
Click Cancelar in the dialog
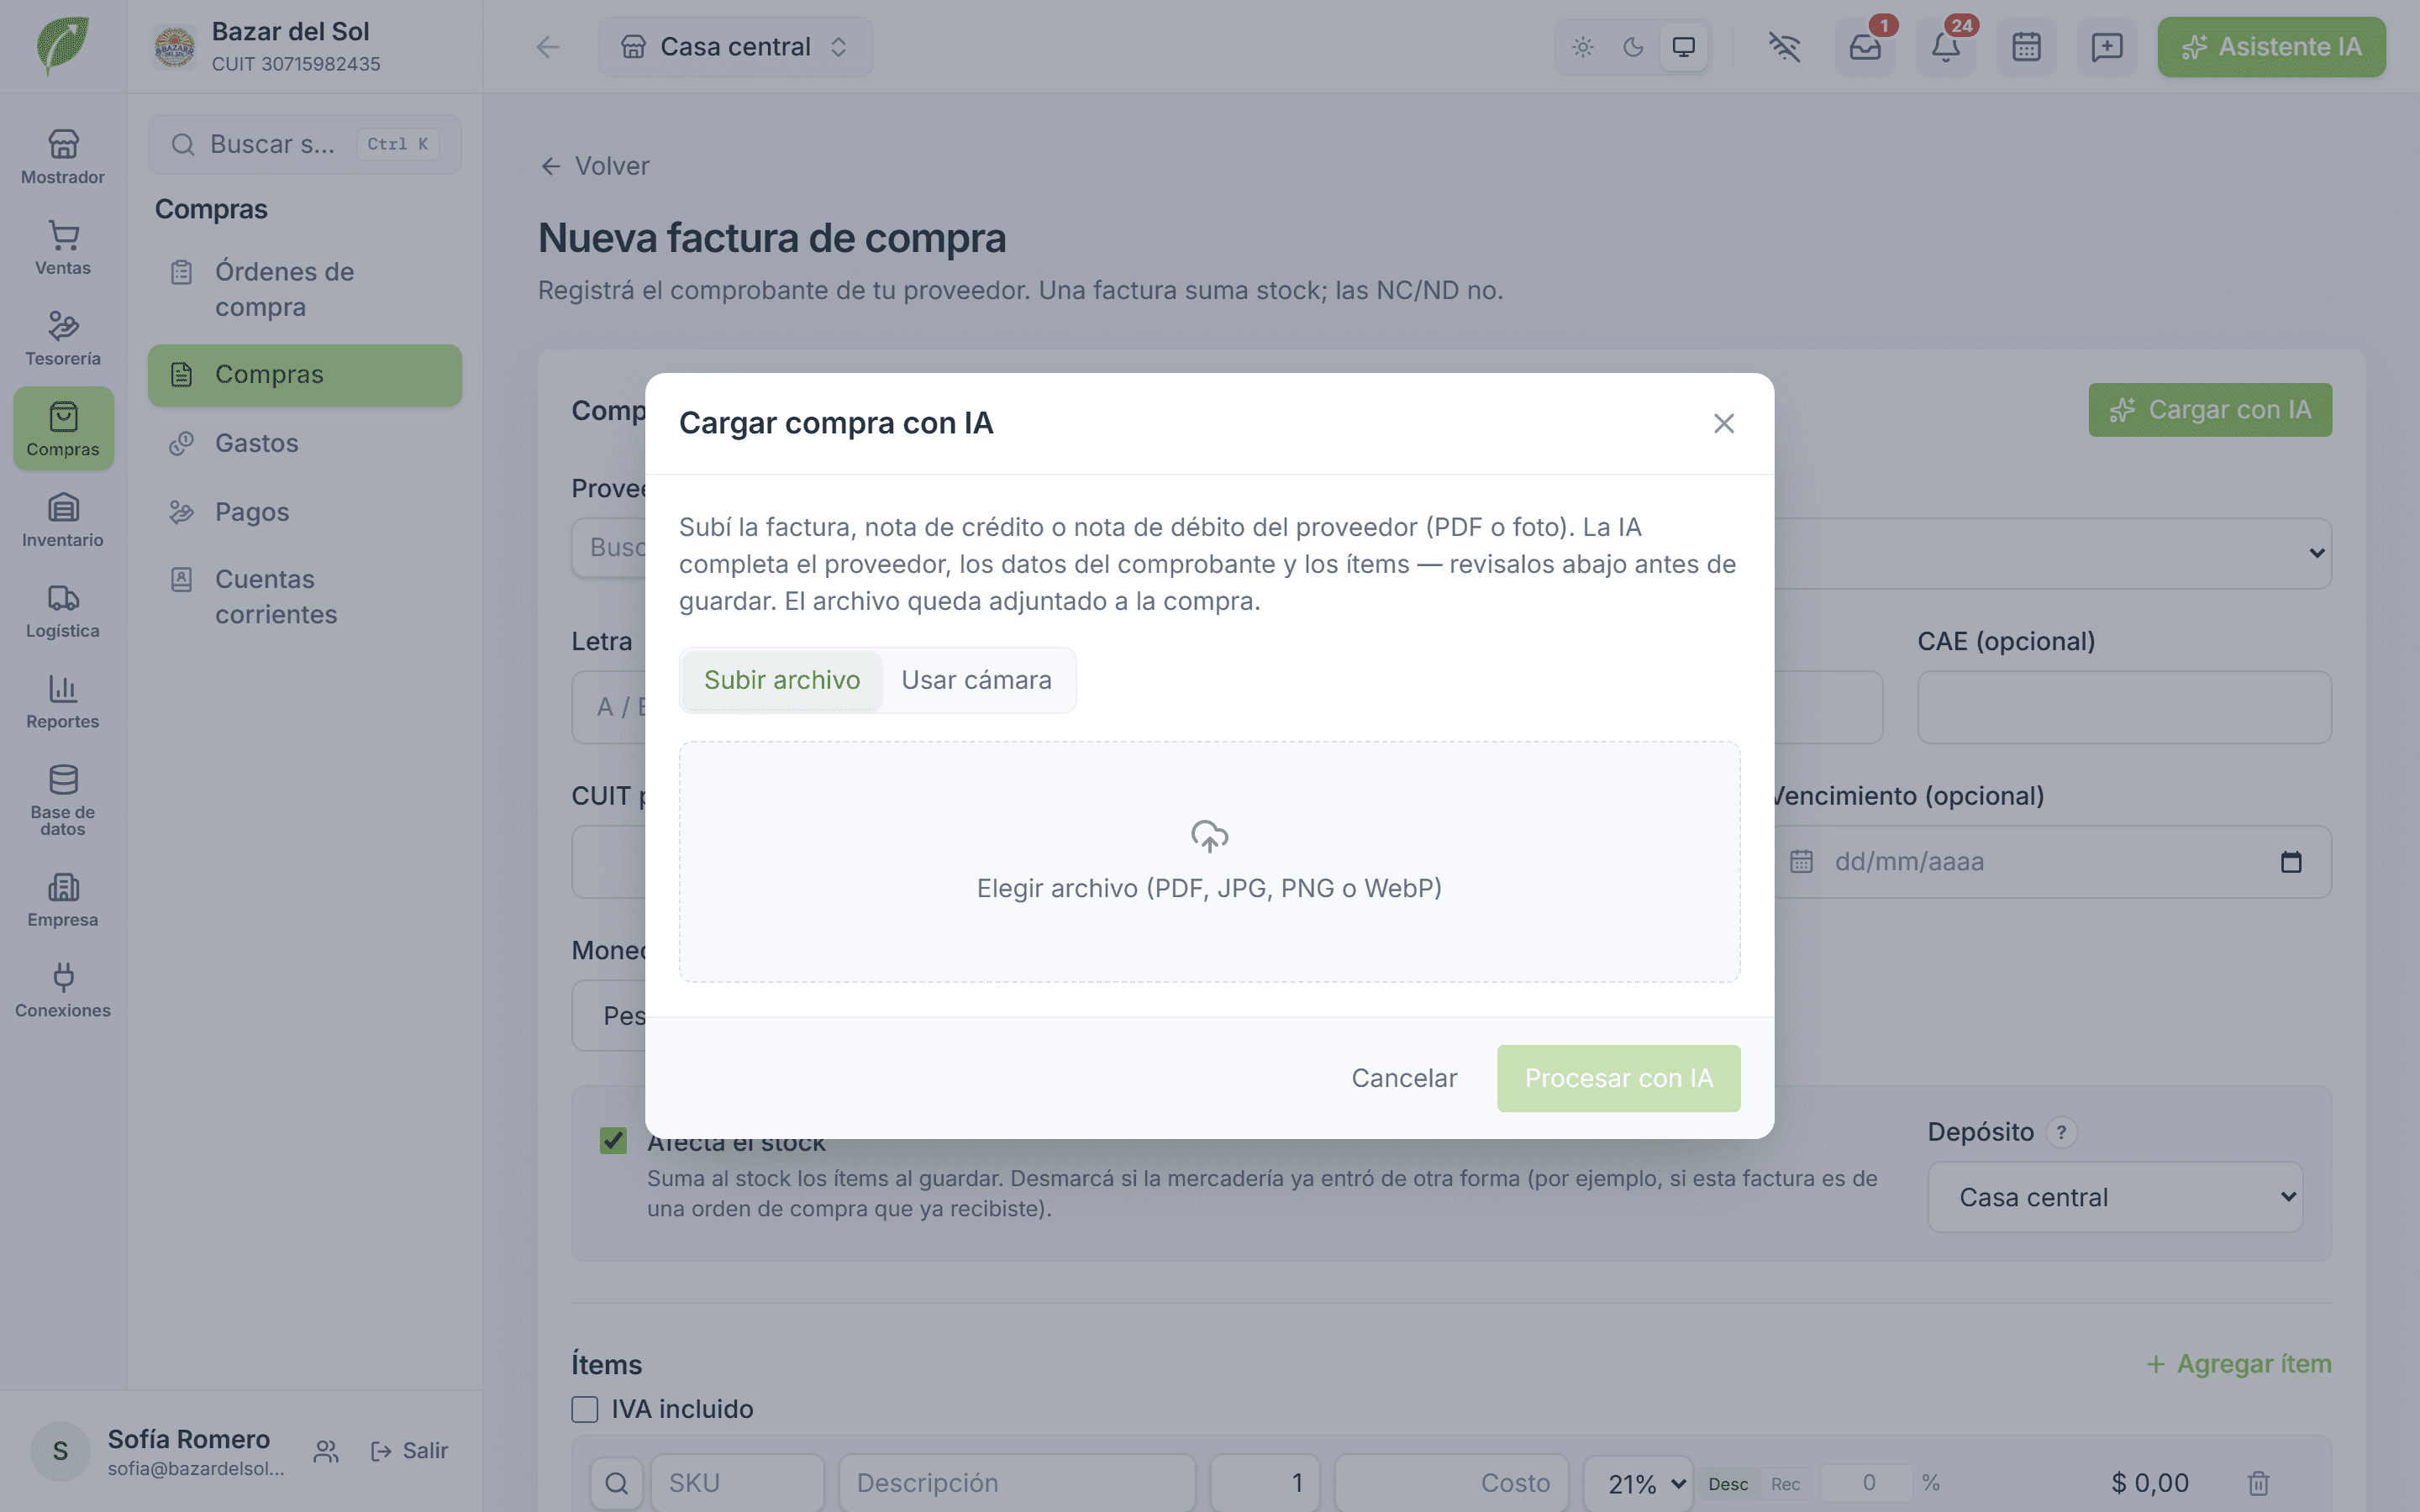pyautogui.click(x=1404, y=1078)
